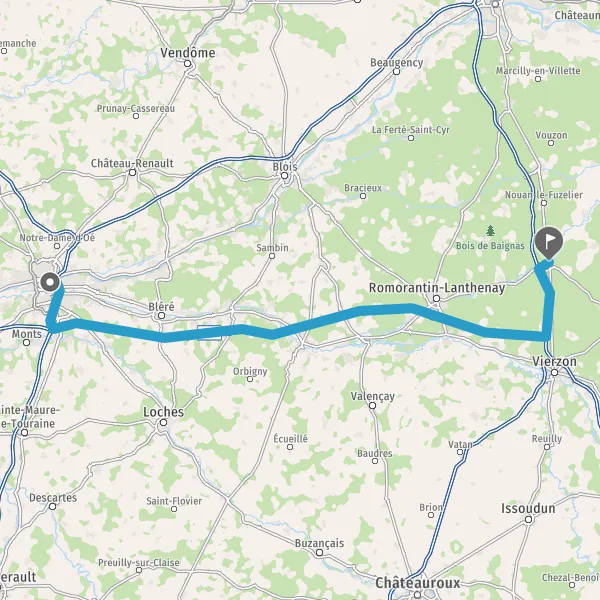Select the Vendôme city dot
The image size is (600, 600).
[188, 64]
